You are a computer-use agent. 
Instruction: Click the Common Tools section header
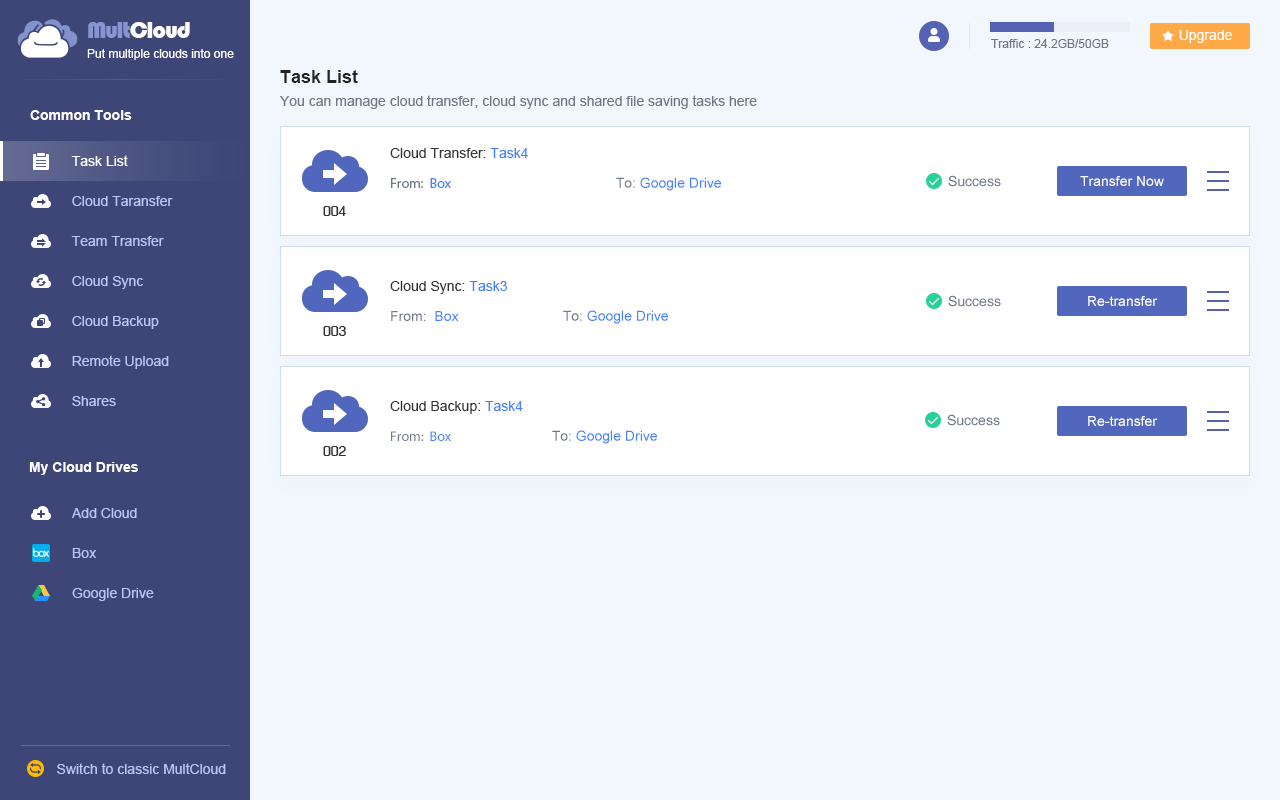click(81, 115)
